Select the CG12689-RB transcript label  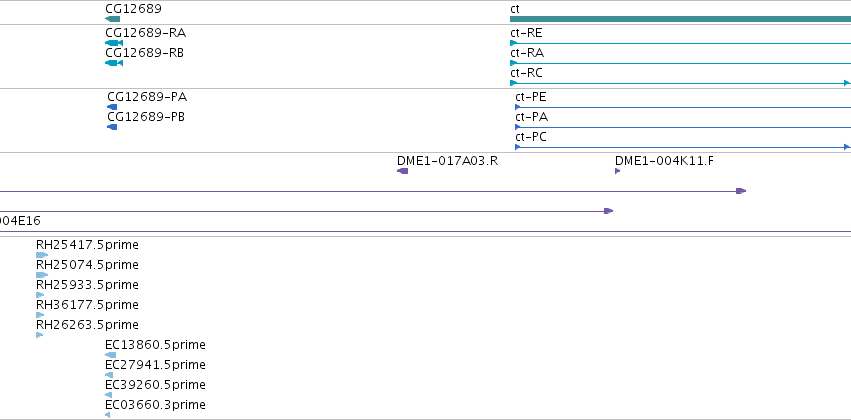144,53
